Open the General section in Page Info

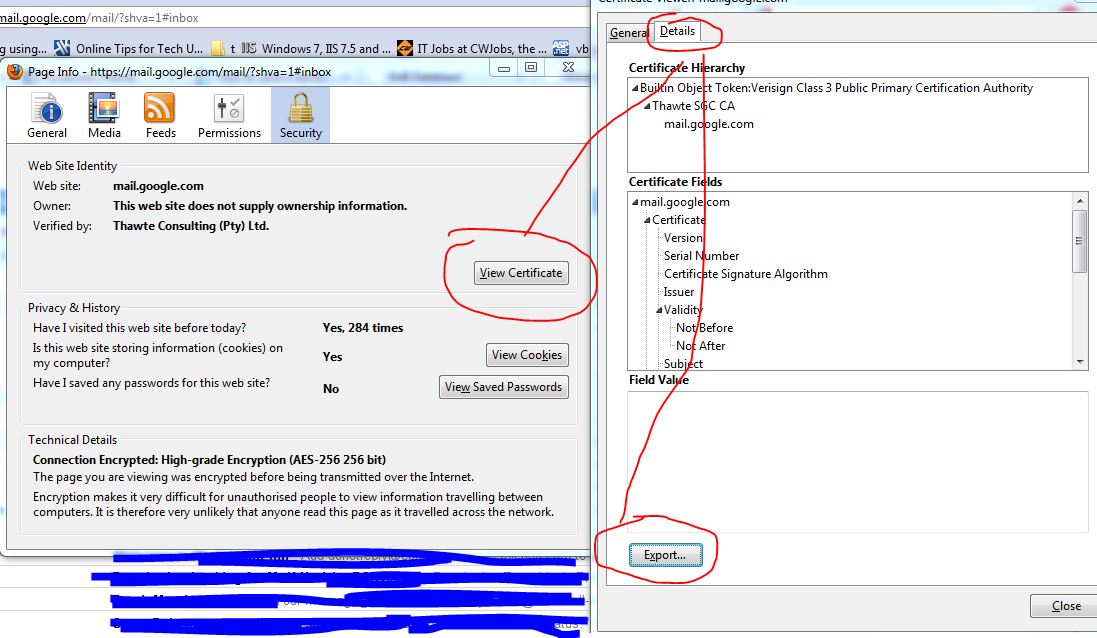tap(47, 116)
